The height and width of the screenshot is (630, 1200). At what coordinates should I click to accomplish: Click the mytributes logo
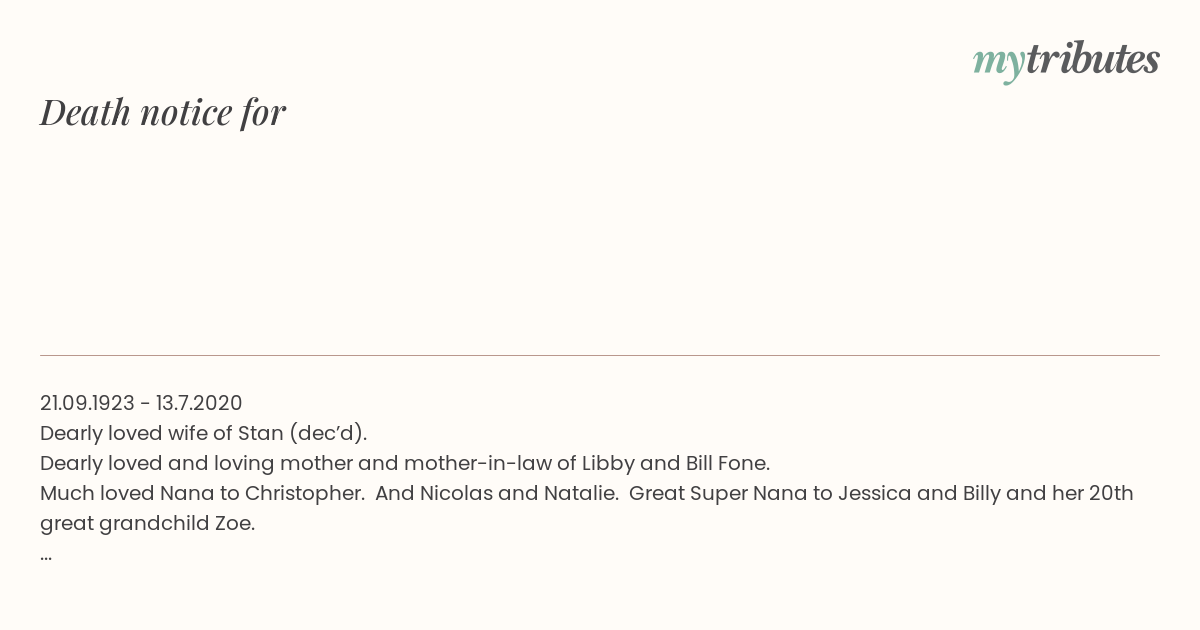point(1066,61)
